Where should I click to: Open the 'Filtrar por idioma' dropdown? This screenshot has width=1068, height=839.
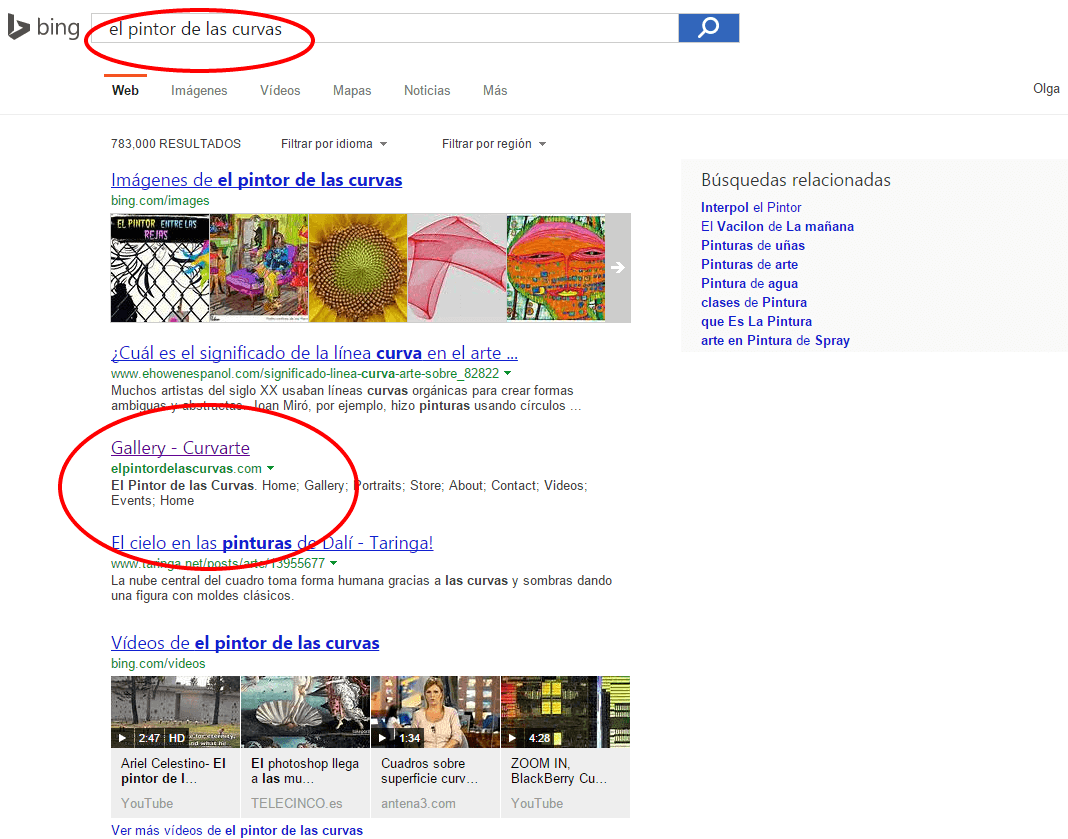tap(334, 144)
